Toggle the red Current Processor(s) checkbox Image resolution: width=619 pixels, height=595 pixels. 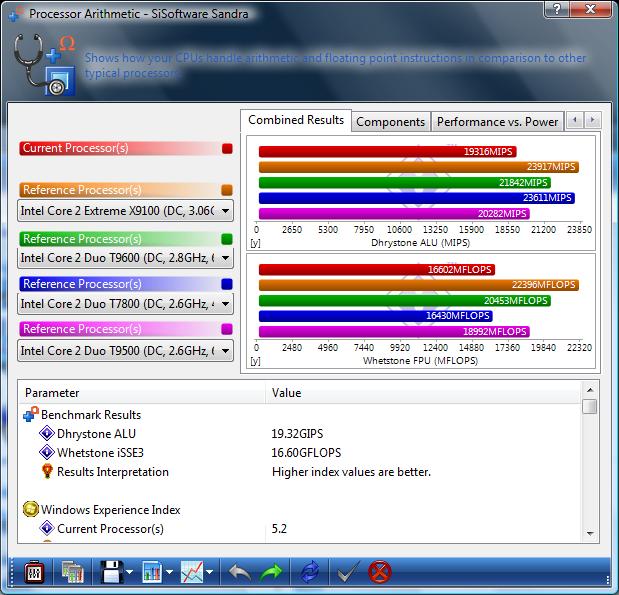[x=227, y=148]
